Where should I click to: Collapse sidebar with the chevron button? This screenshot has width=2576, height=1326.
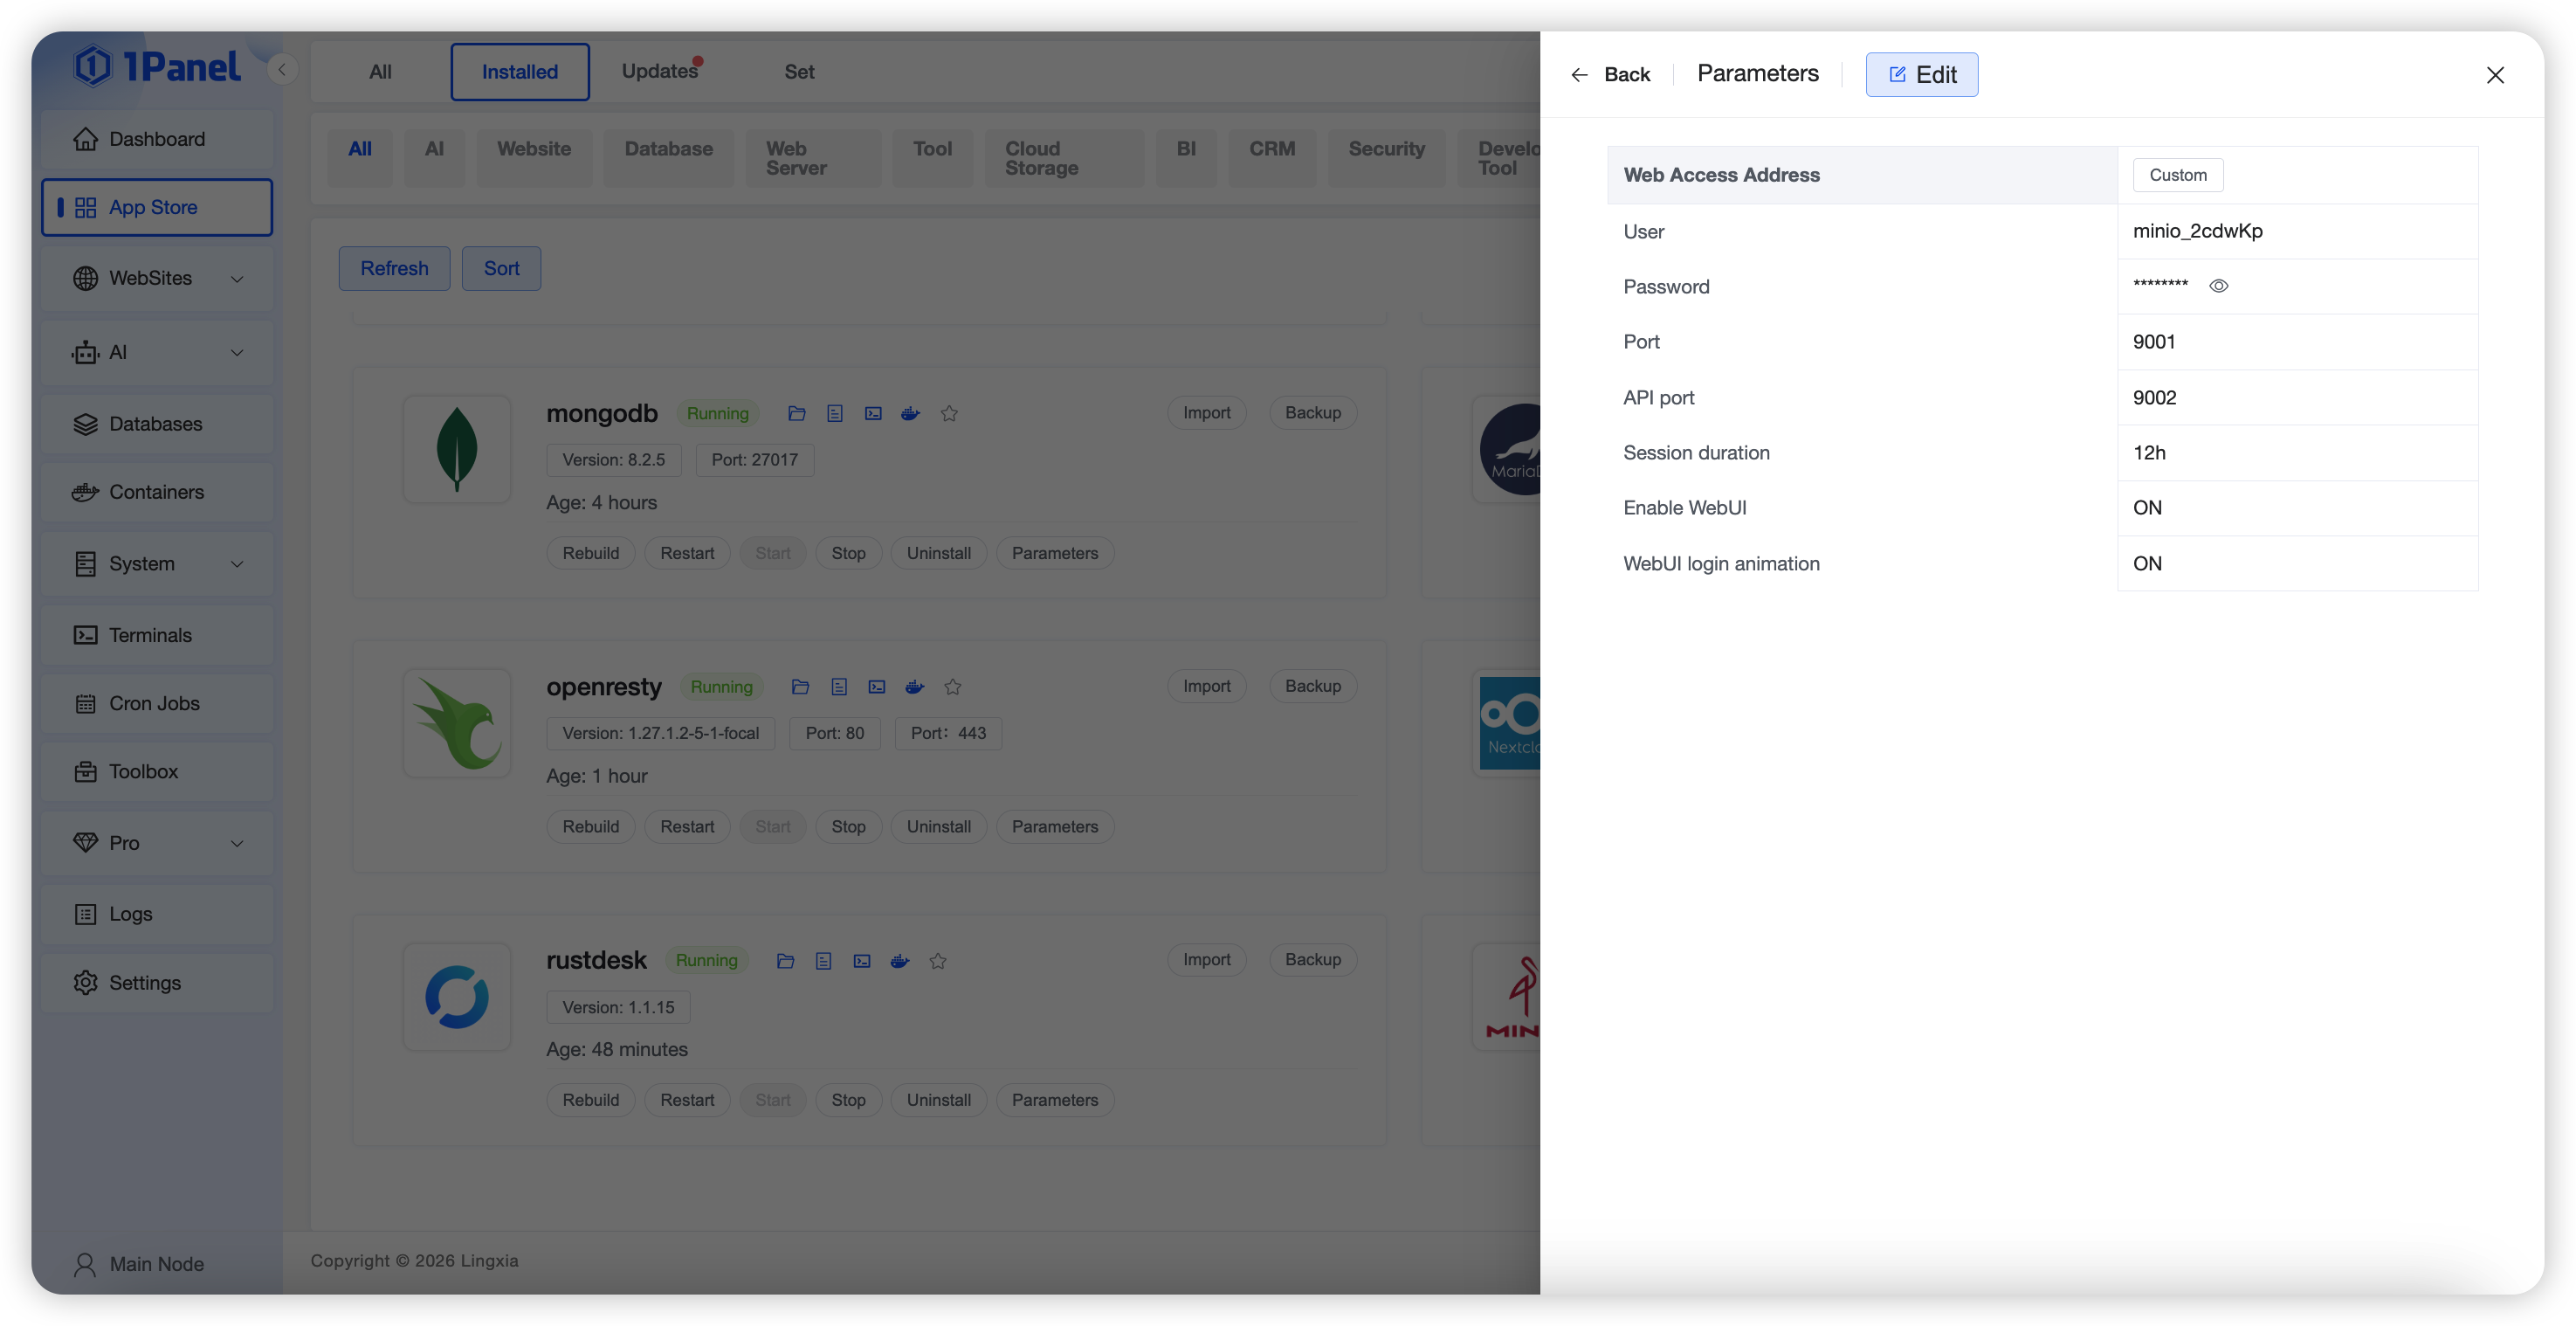tap(282, 69)
